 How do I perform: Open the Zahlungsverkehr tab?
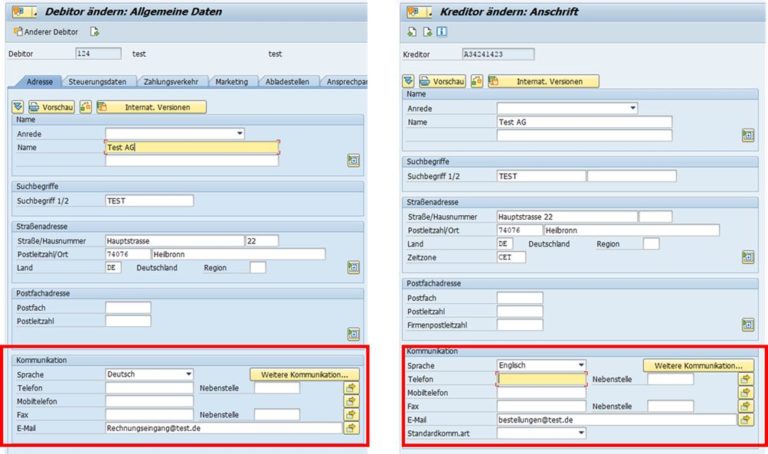(171, 82)
